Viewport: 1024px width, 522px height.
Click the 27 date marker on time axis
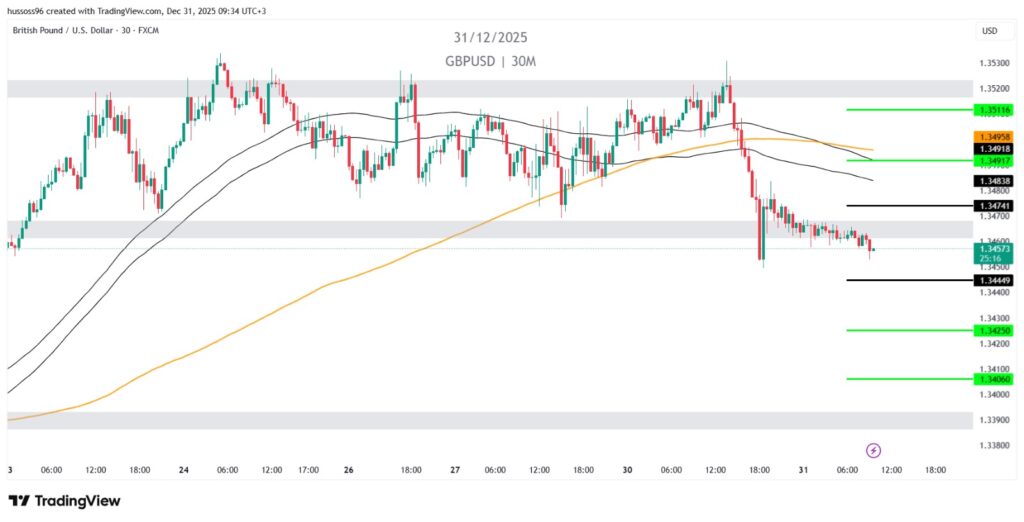tap(455, 470)
